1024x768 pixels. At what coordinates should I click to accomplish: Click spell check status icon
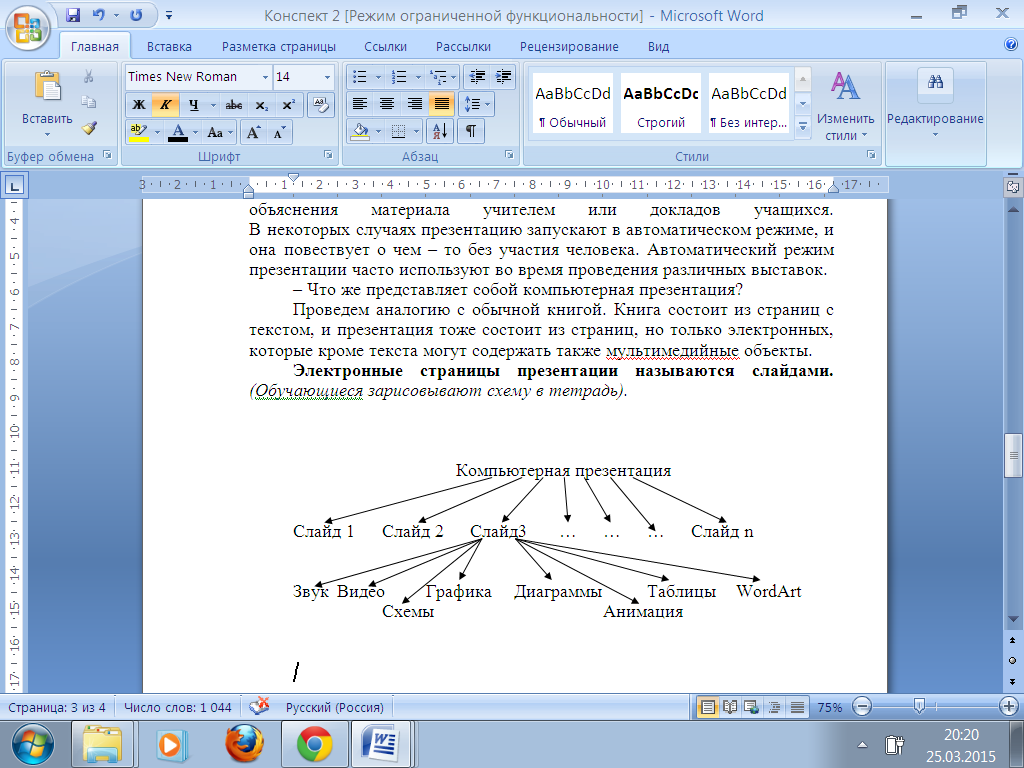pyautogui.click(x=260, y=707)
